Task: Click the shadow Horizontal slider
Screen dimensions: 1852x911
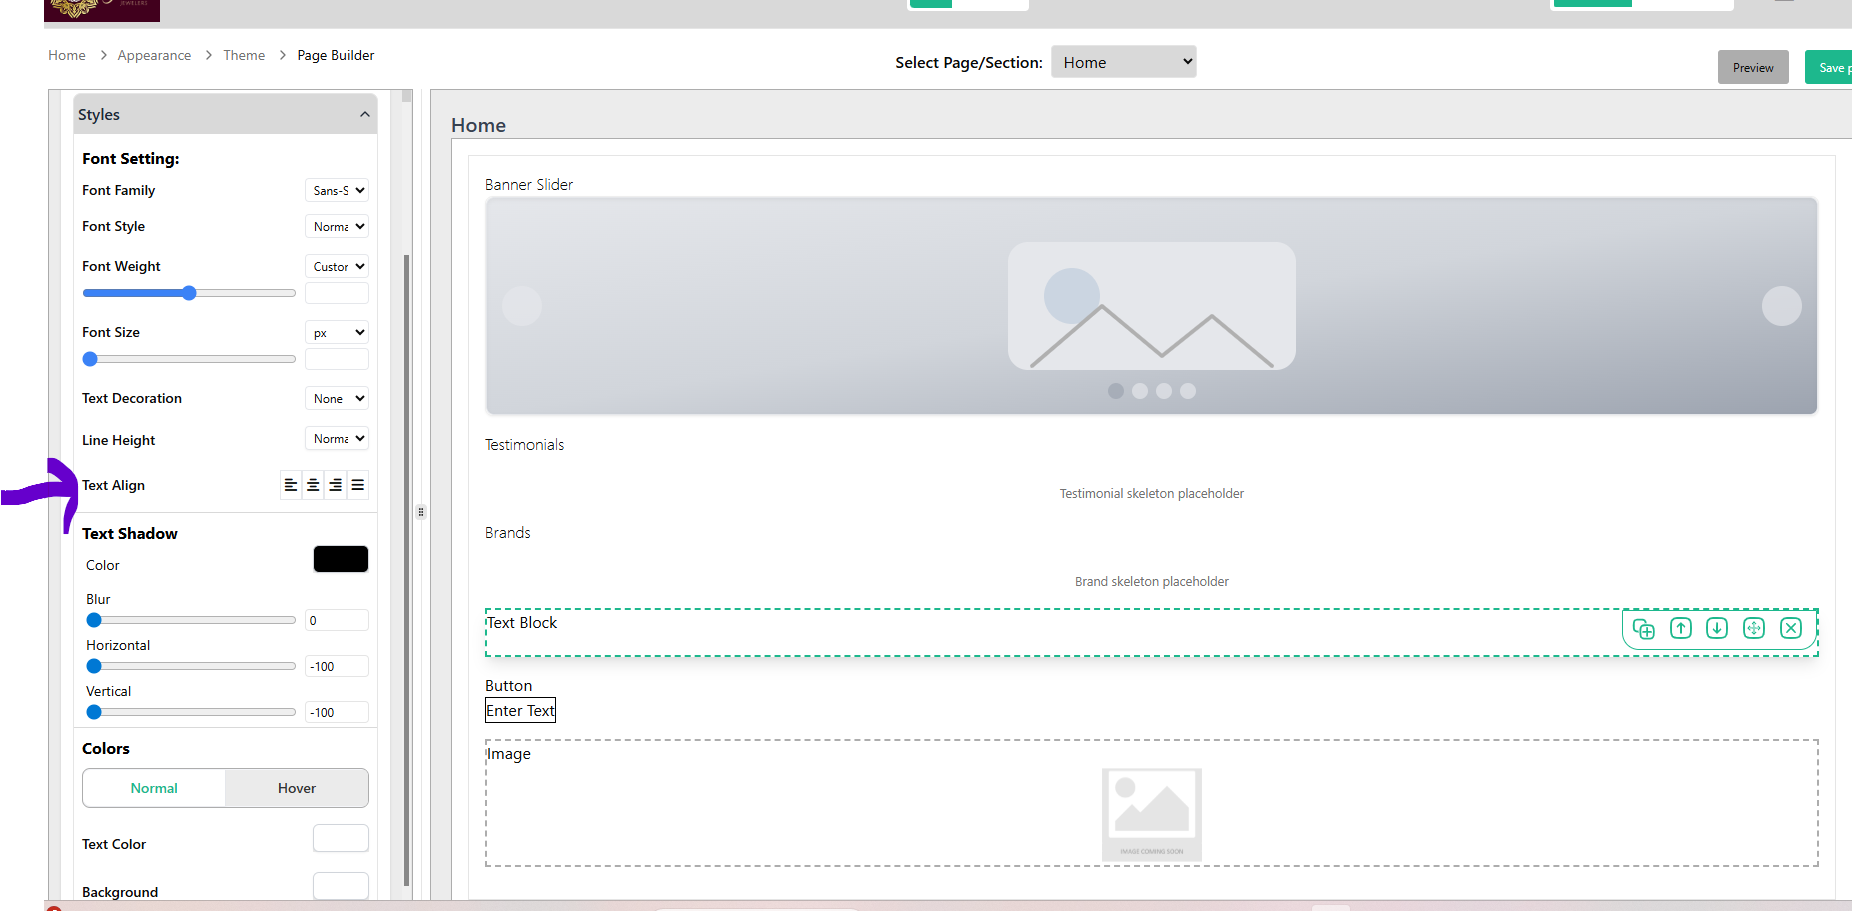Action: pos(191,666)
